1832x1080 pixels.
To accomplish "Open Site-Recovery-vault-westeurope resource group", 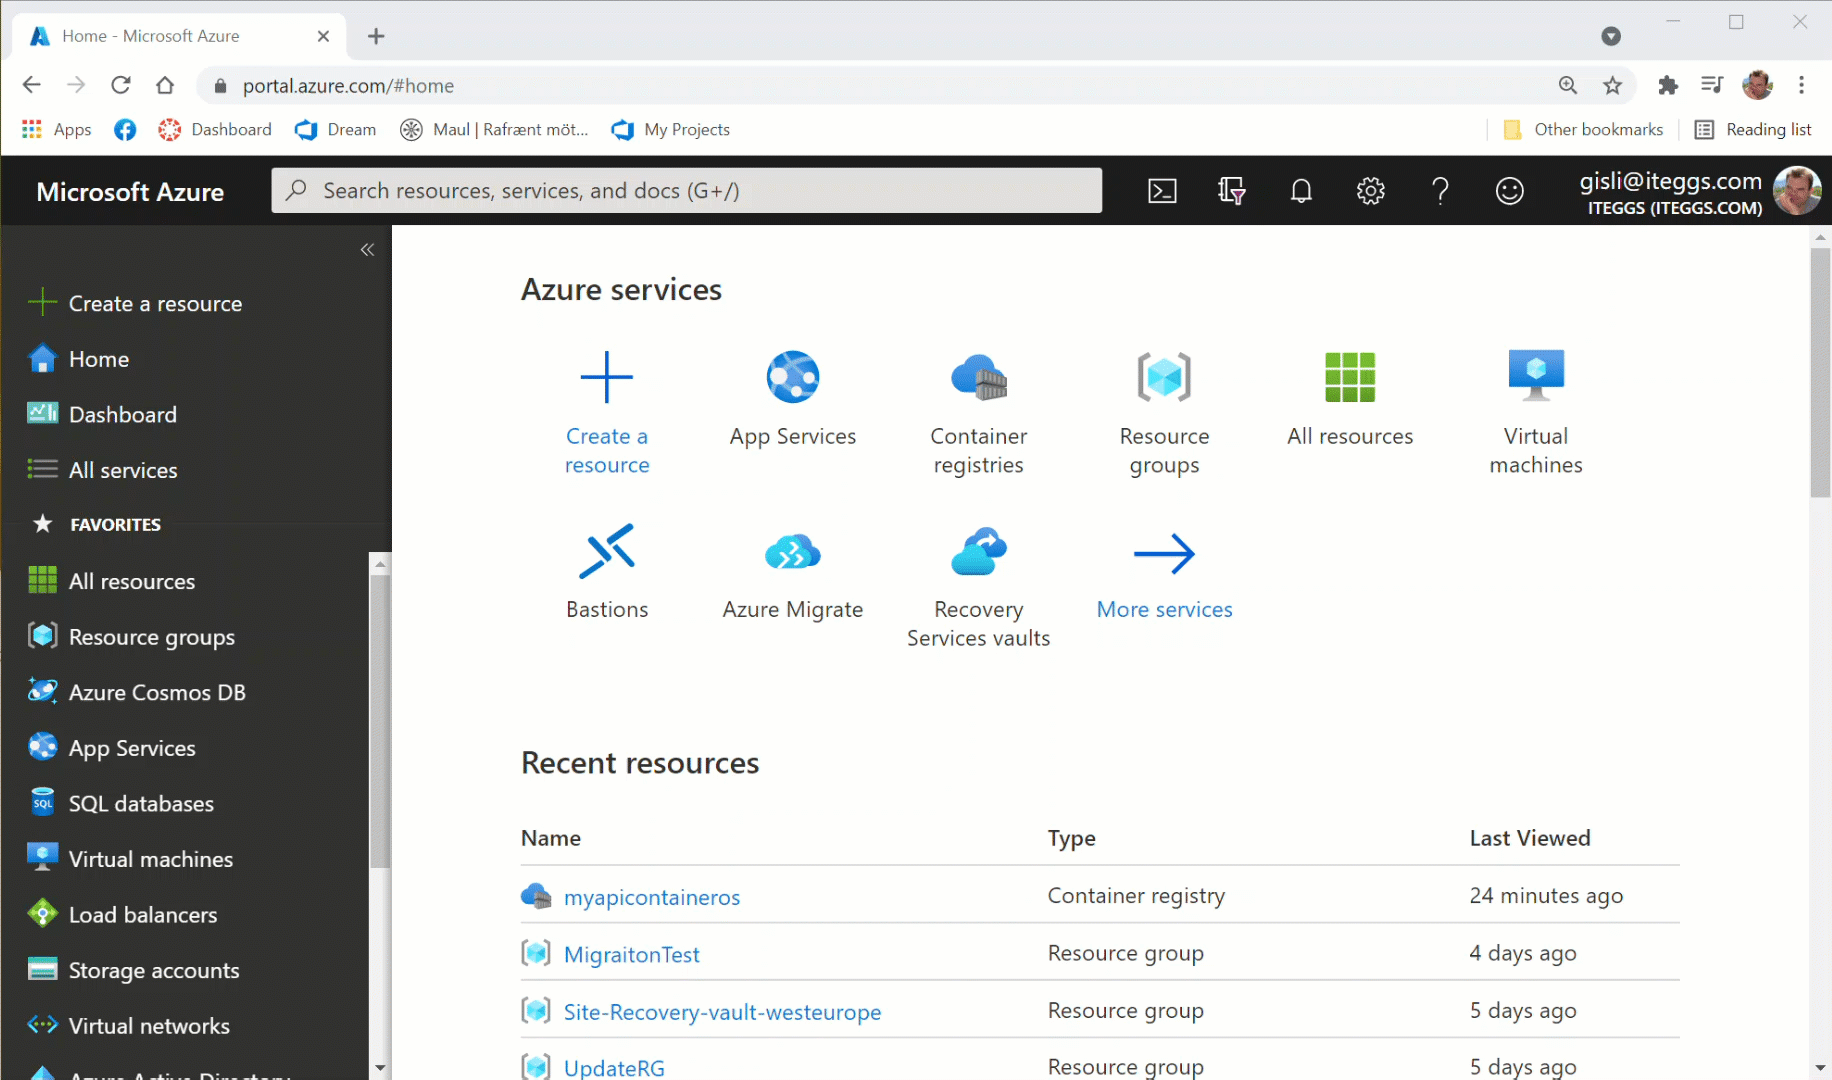I will click(x=722, y=1011).
